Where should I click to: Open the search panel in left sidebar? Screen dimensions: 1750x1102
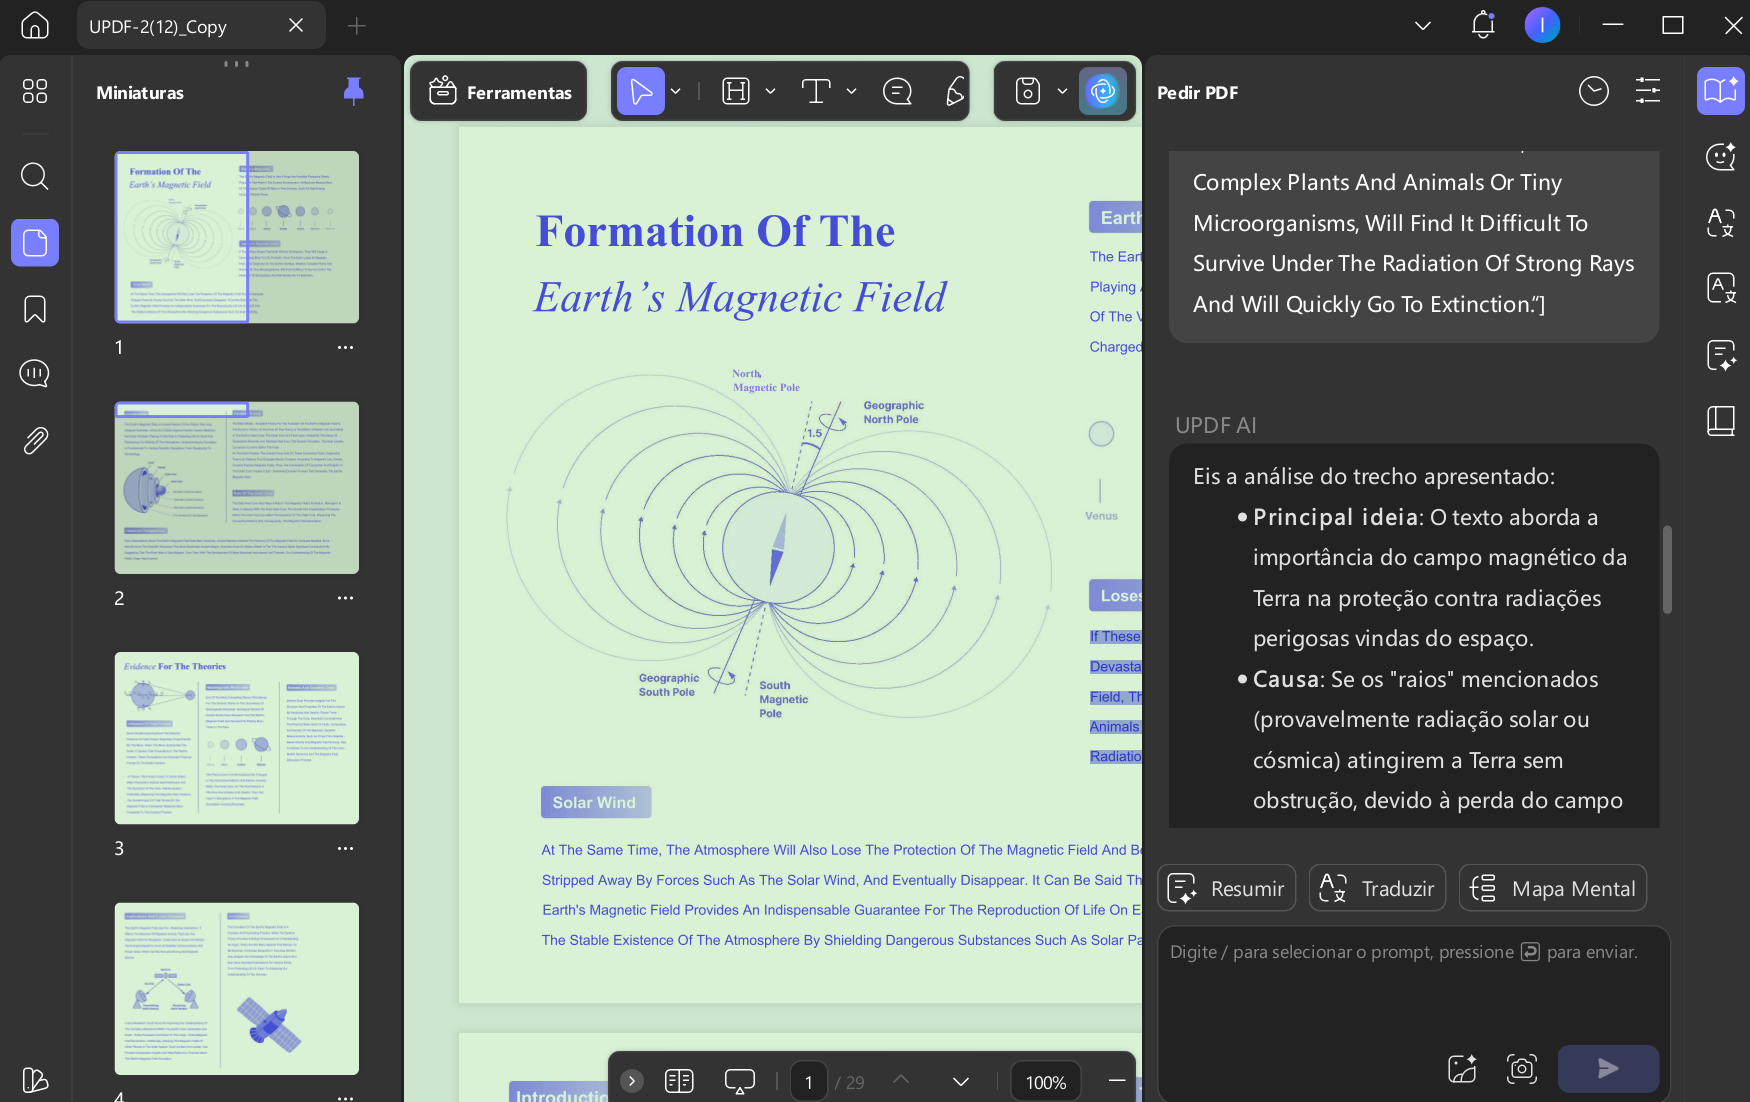point(35,176)
